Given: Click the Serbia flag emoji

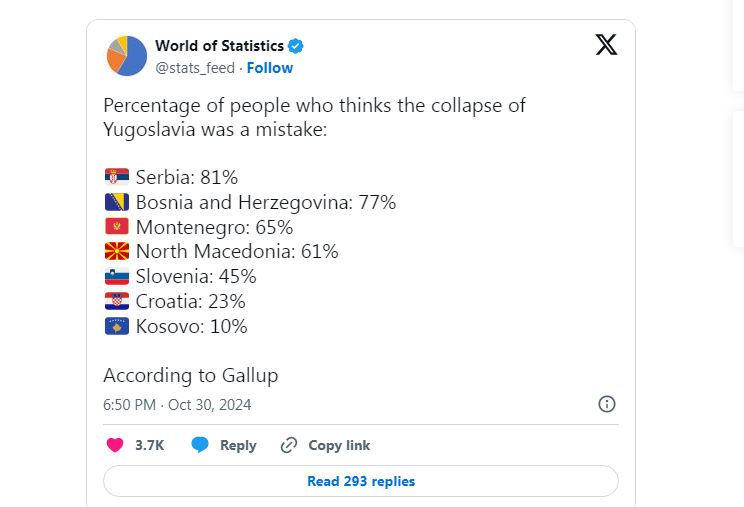Looking at the screenshot, I should click(x=116, y=177).
